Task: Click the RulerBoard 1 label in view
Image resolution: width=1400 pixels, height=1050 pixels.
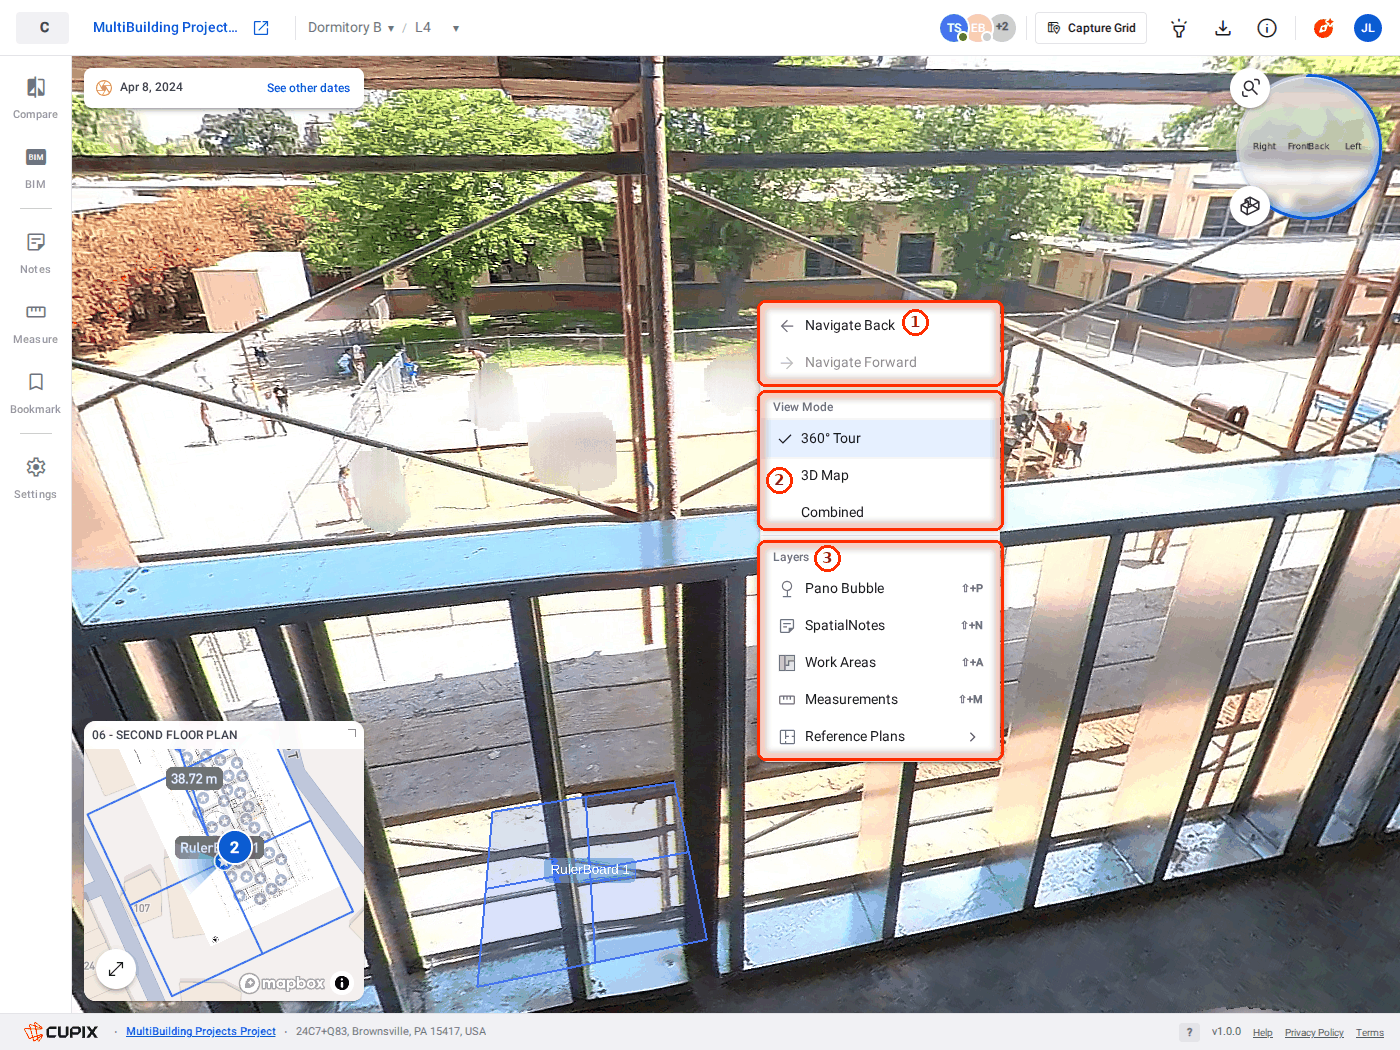Action: click(x=590, y=869)
